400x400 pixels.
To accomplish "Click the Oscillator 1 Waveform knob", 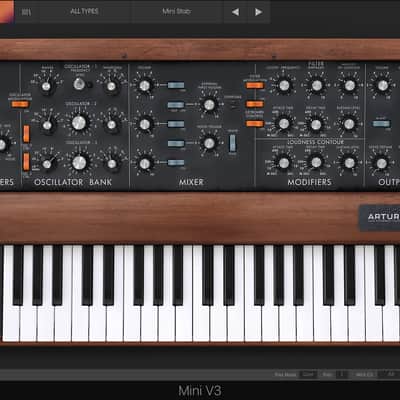I will click(x=111, y=86).
